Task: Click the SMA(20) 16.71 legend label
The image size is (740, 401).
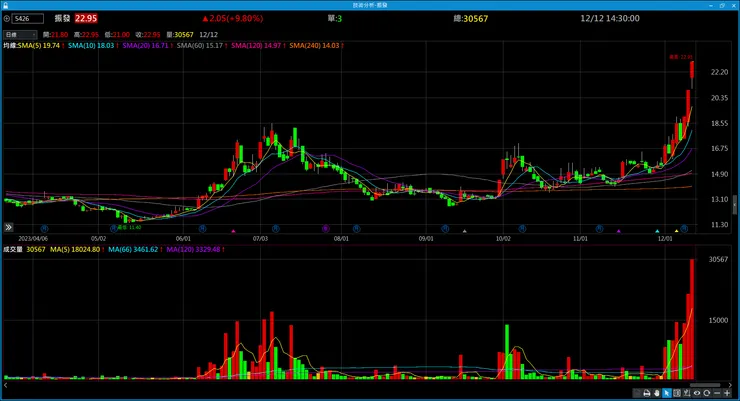Action: tap(145, 45)
